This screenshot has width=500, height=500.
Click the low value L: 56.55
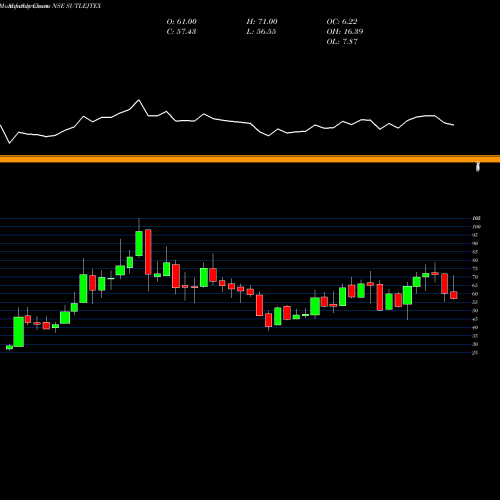coord(261,32)
